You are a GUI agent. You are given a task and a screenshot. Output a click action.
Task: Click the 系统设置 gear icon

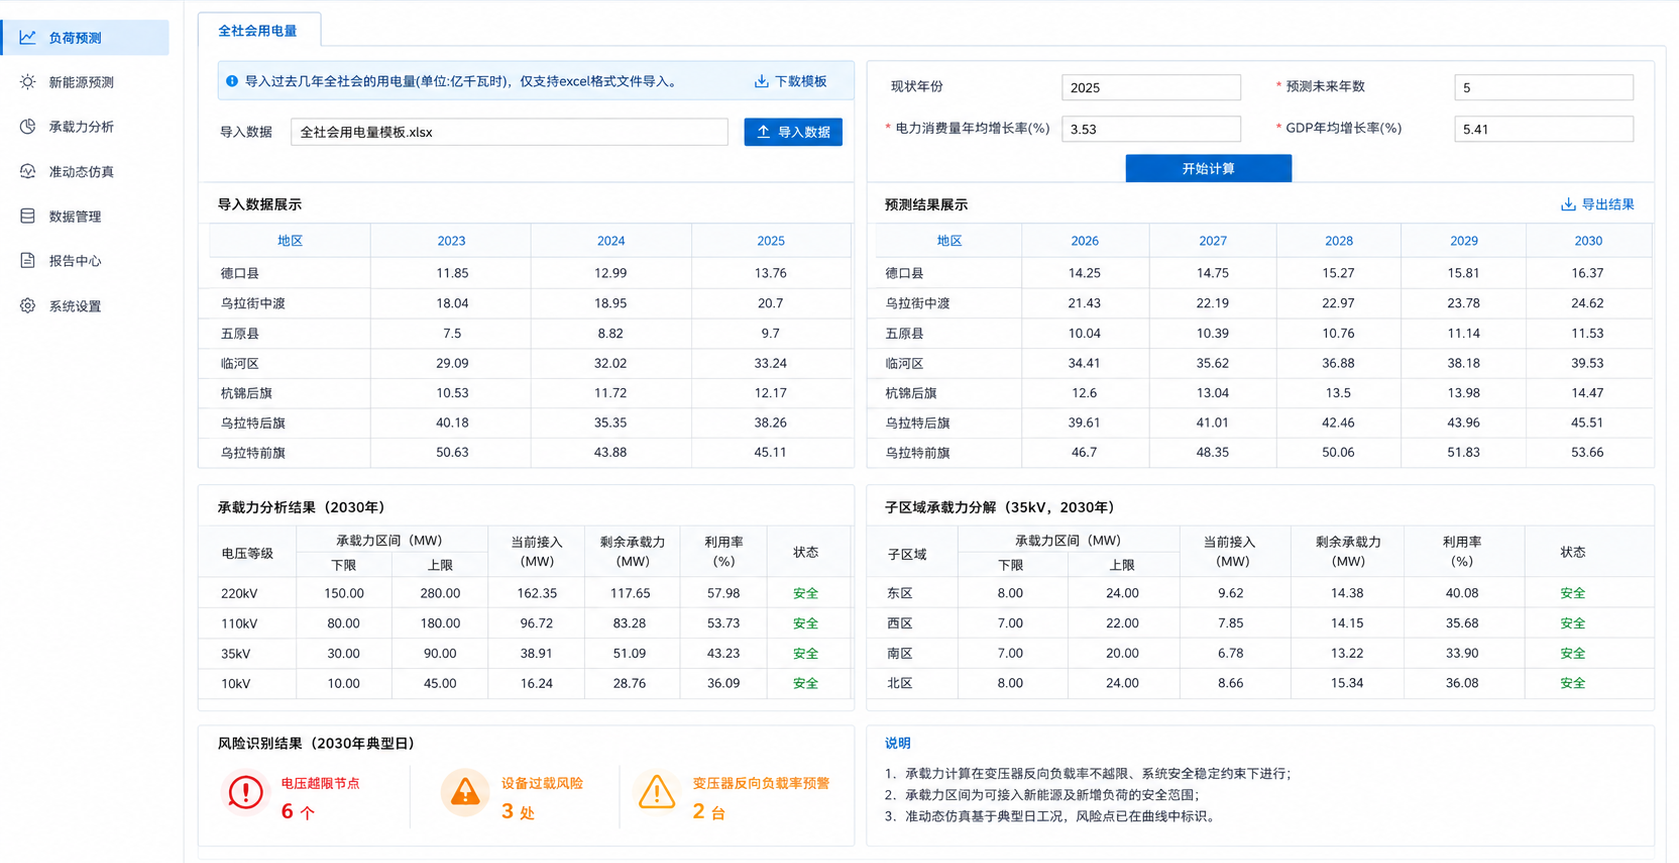pyautogui.click(x=28, y=306)
